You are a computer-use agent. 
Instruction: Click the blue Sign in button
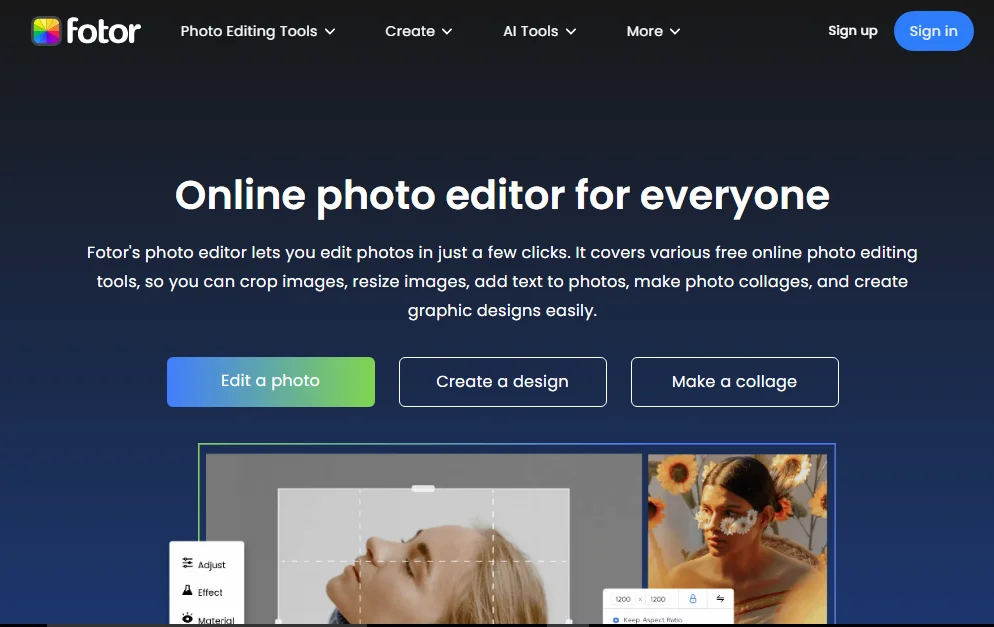point(933,31)
